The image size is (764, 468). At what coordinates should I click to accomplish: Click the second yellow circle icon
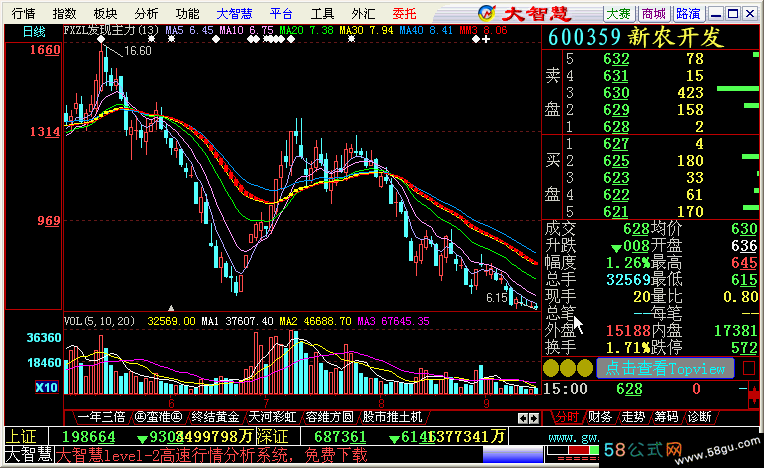click(568, 368)
